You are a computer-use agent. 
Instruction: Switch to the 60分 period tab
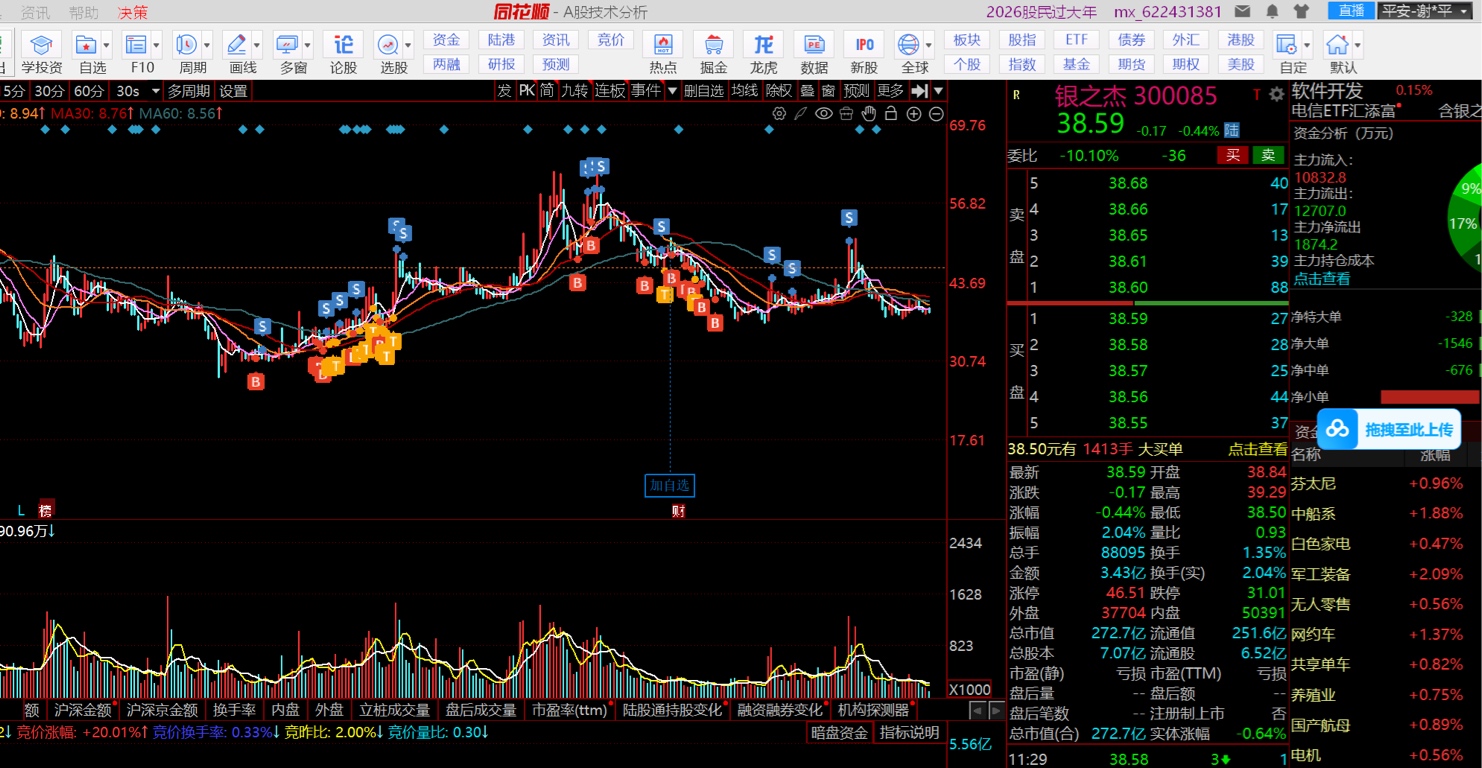88,90
